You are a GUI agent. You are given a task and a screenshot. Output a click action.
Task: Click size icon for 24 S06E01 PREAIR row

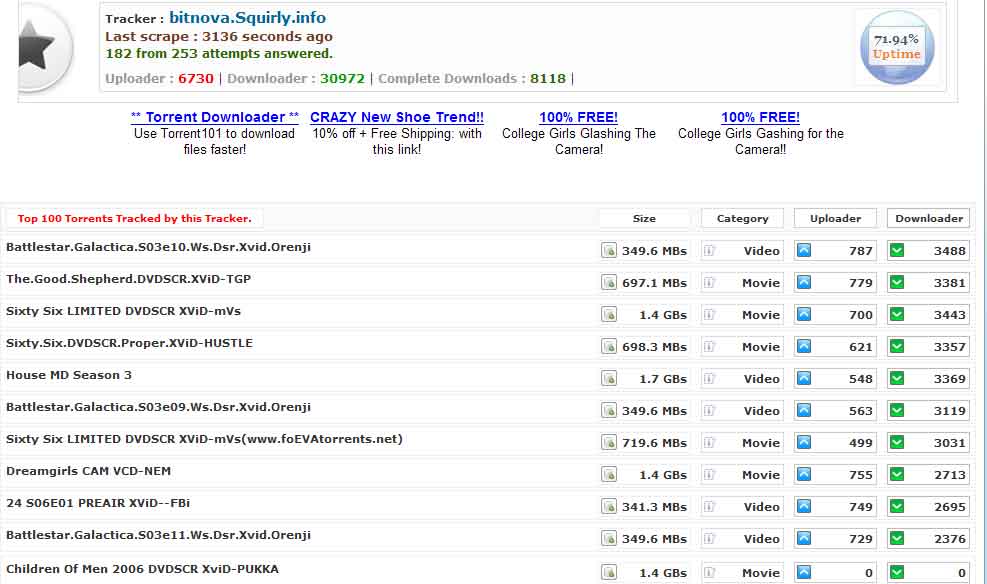609,507
